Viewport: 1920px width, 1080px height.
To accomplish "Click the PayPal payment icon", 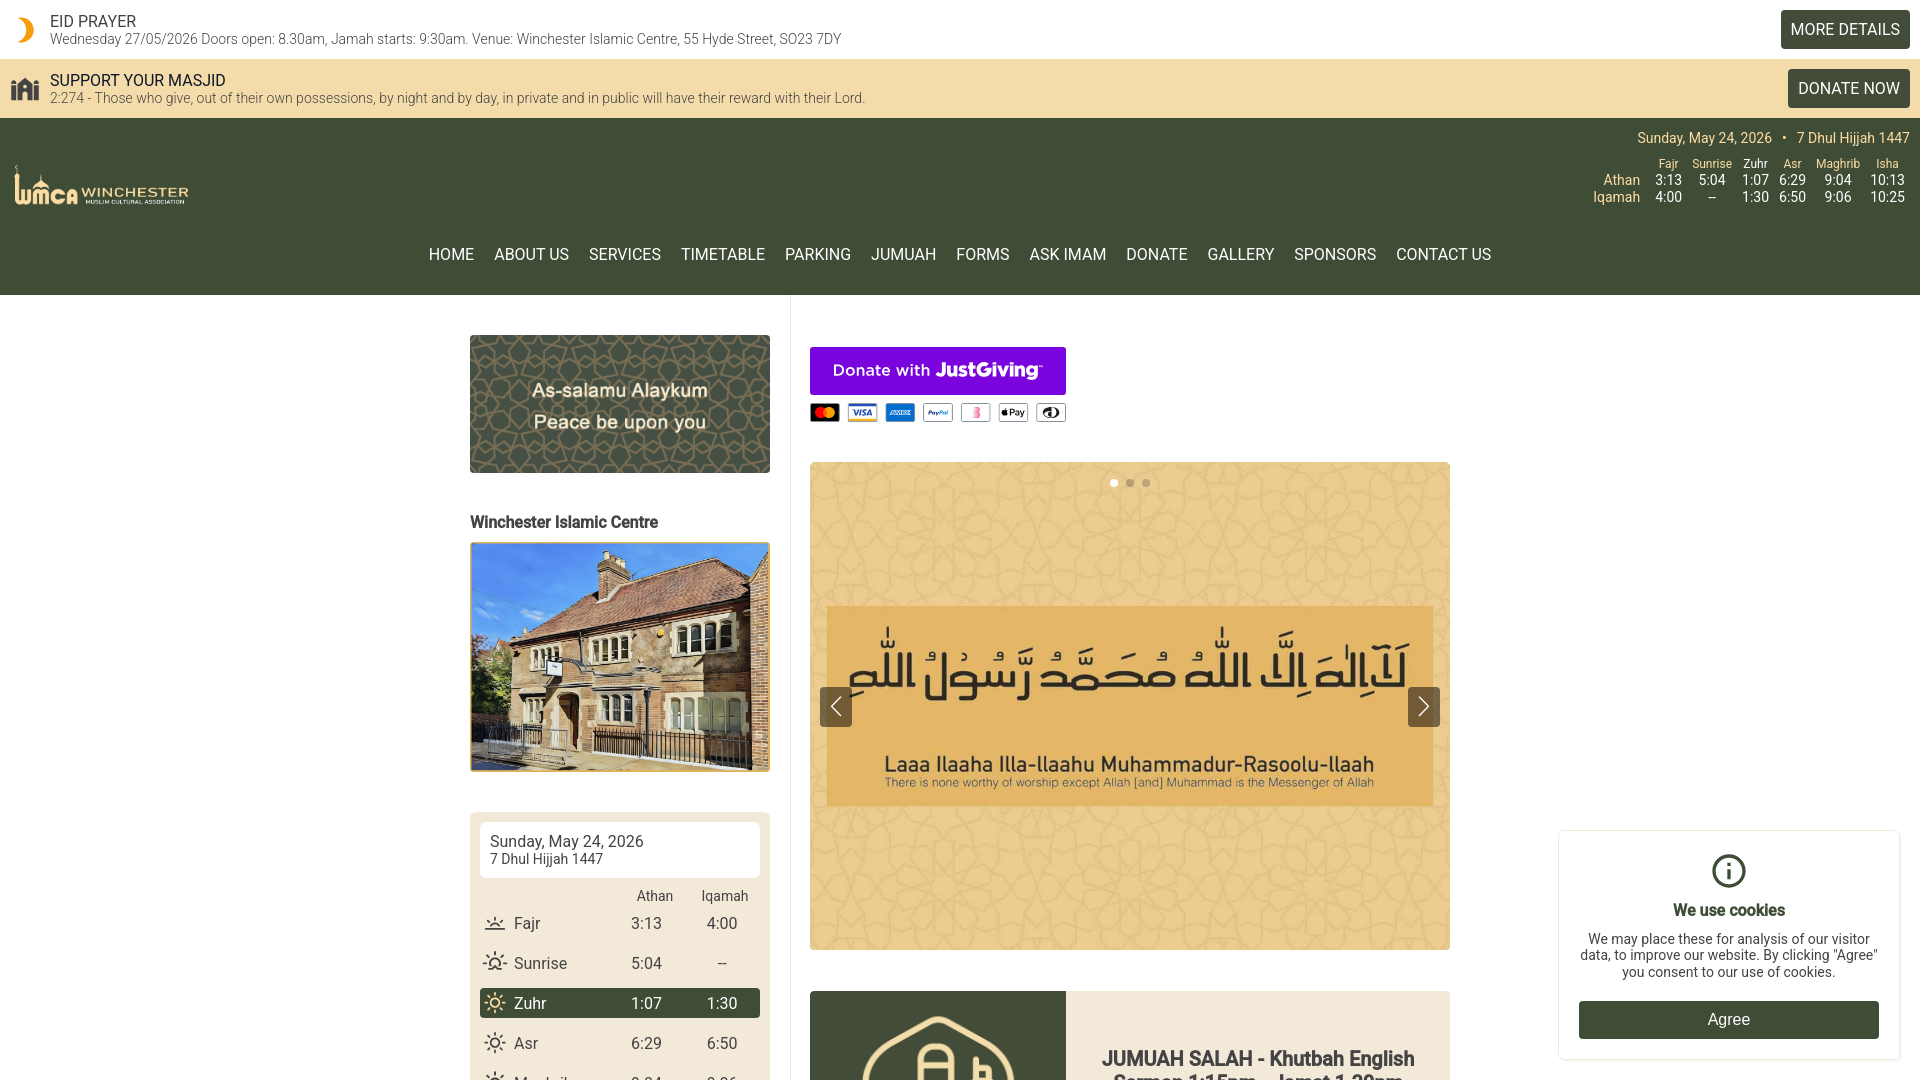I will coord(938,413).
